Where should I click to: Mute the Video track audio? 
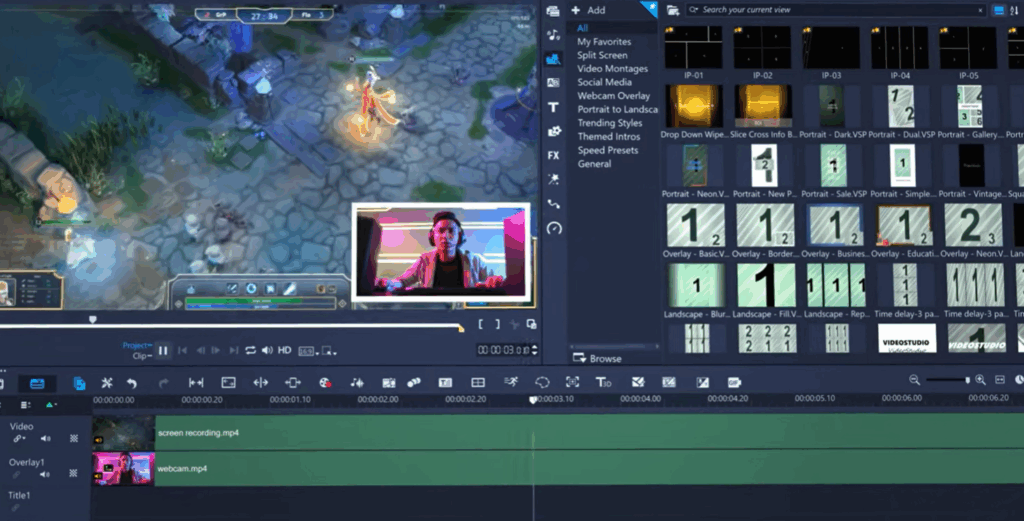46,439
